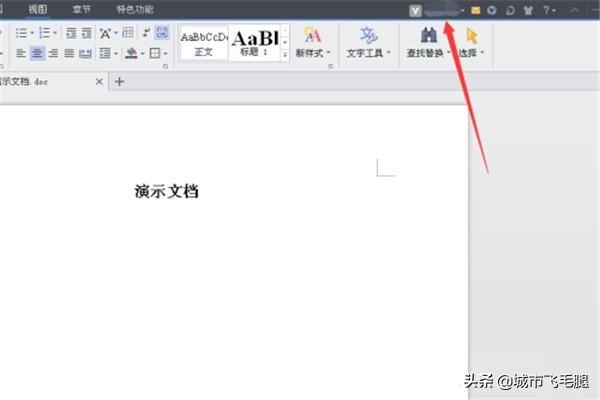Expand line spacing dropdown arrow
This screenshot has height=400, width=600.
(115, 54)
